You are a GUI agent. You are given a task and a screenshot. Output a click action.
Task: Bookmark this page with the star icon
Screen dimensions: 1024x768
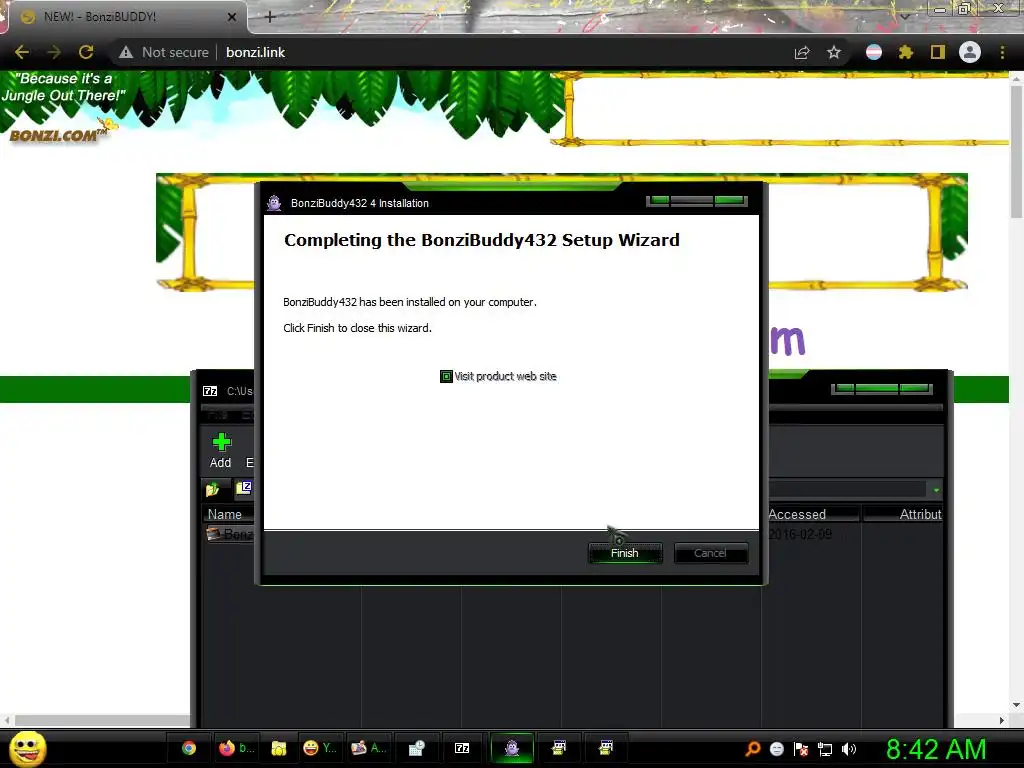click(834, 52)
